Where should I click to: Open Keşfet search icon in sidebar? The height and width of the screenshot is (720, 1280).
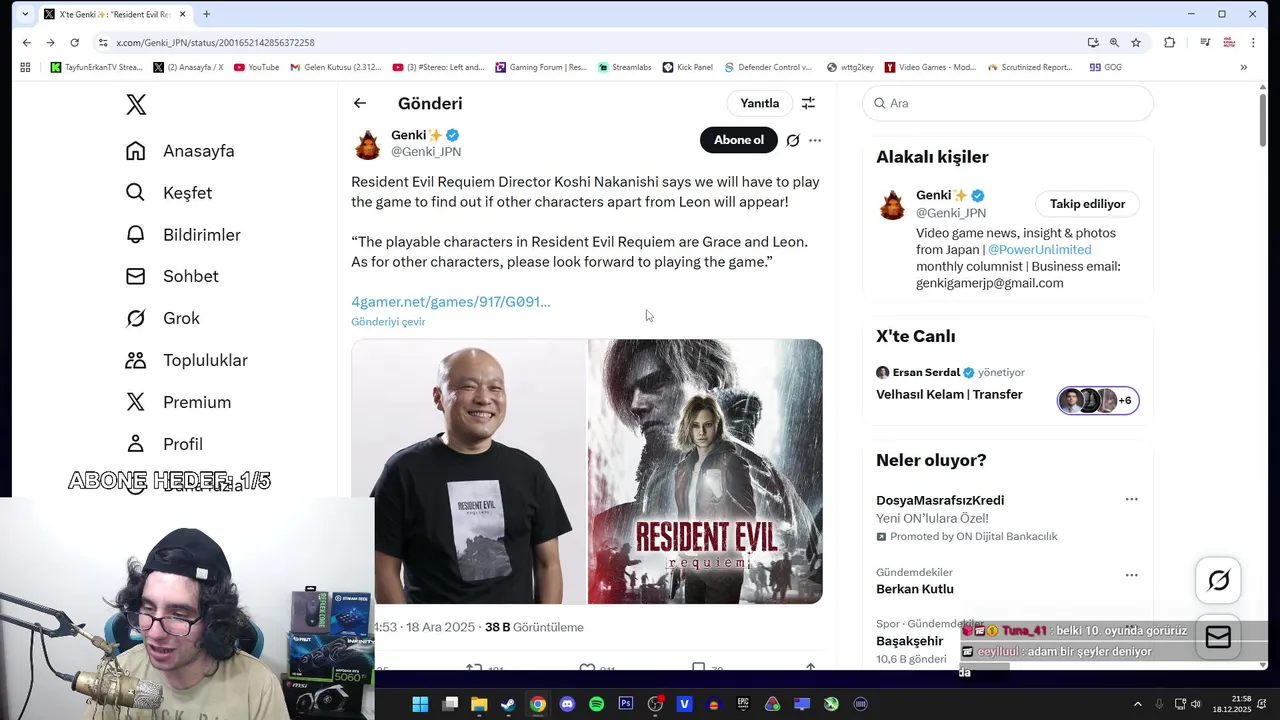pos(135,192)
